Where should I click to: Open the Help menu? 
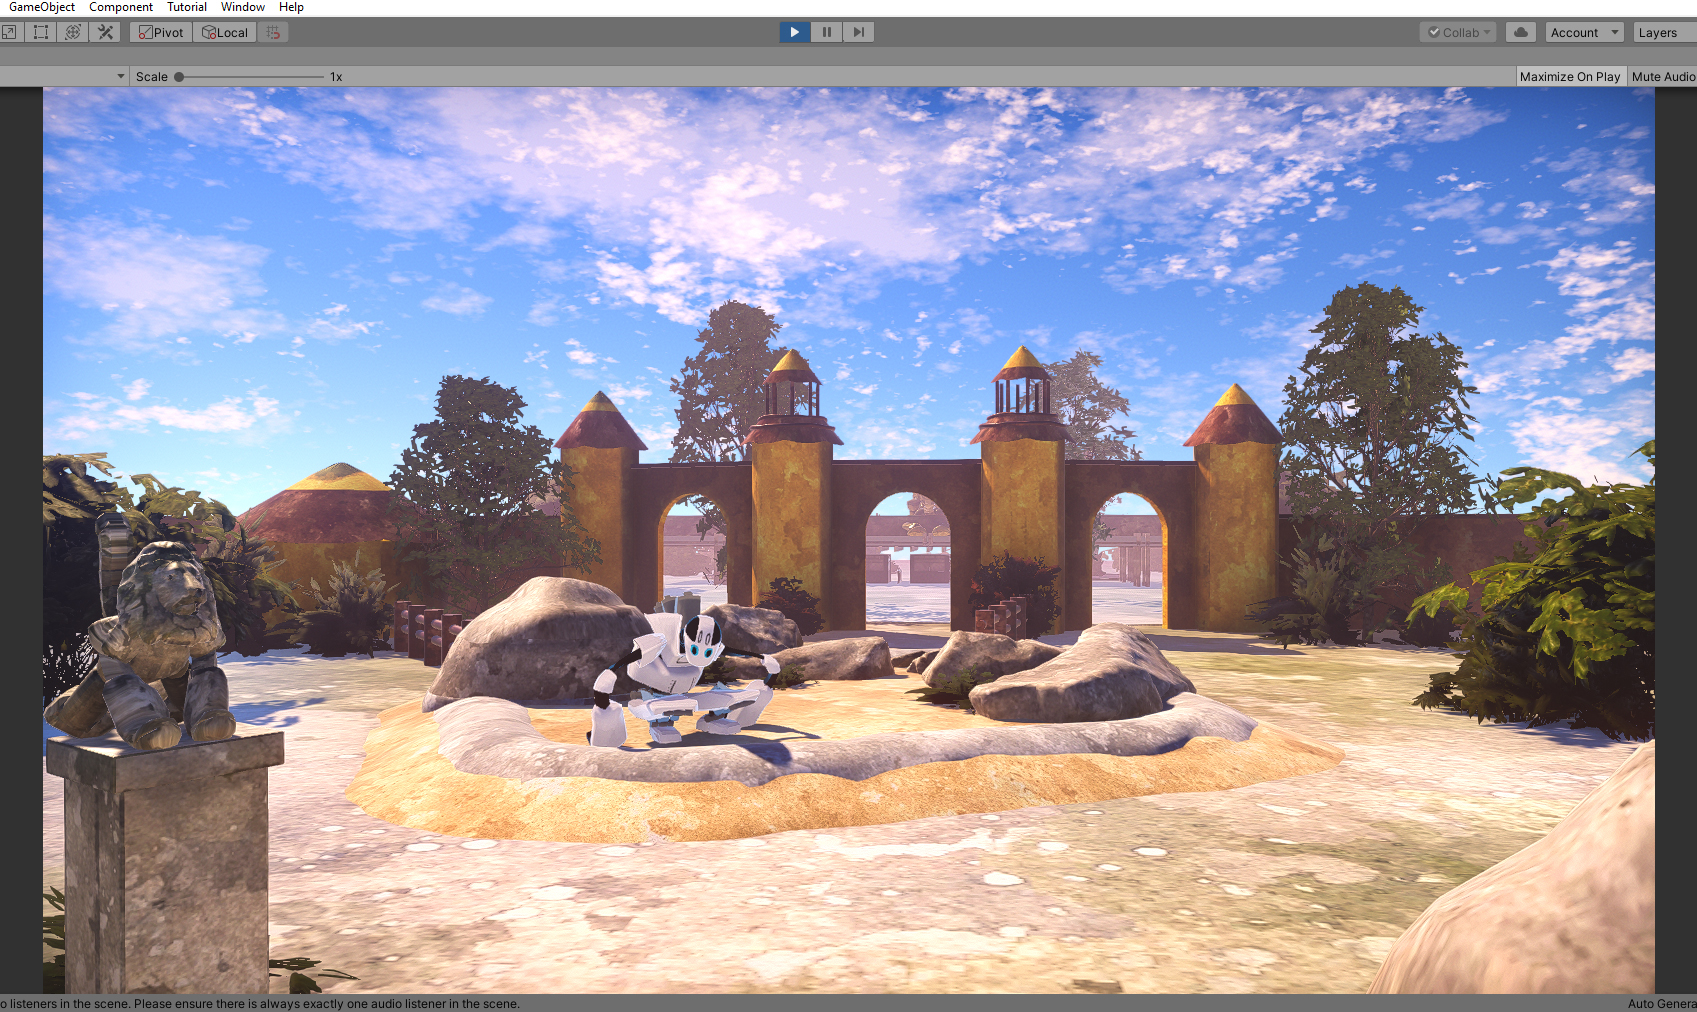tap(291, 7)
